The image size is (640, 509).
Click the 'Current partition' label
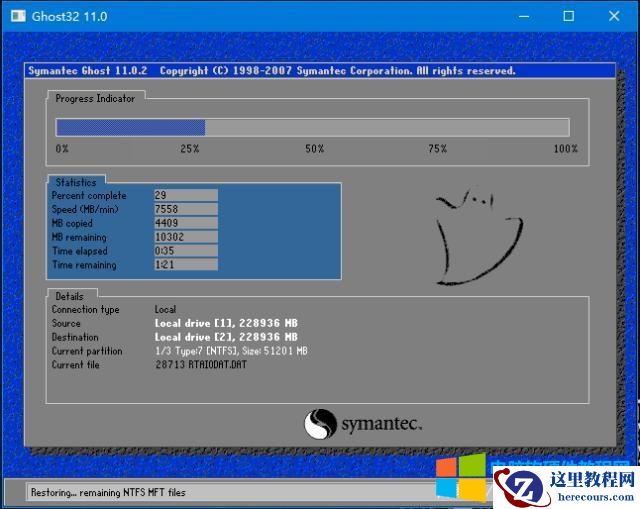coord(87,351)
